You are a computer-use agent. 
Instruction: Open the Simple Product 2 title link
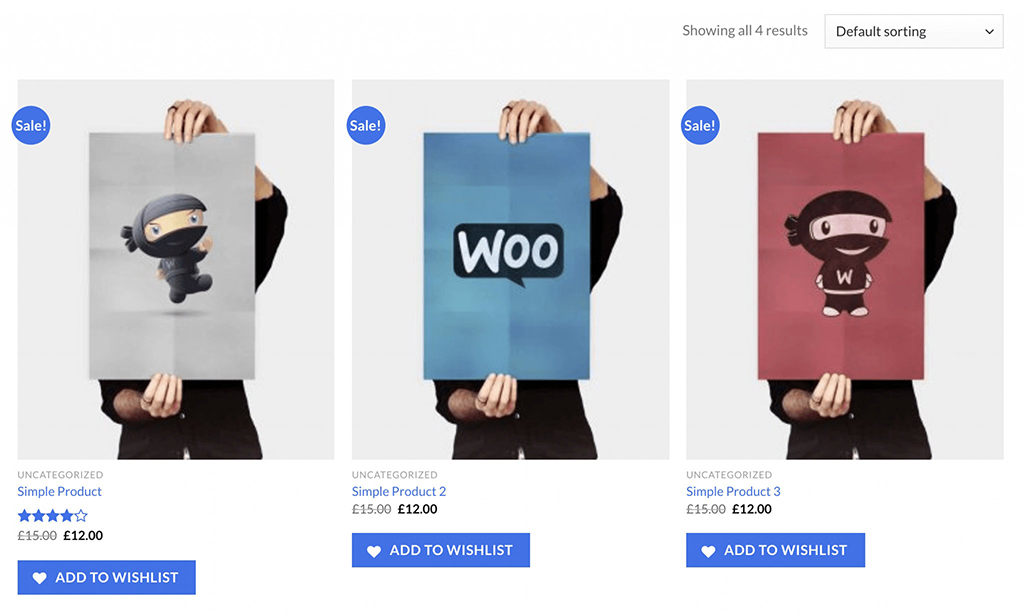tap(399, 492)
